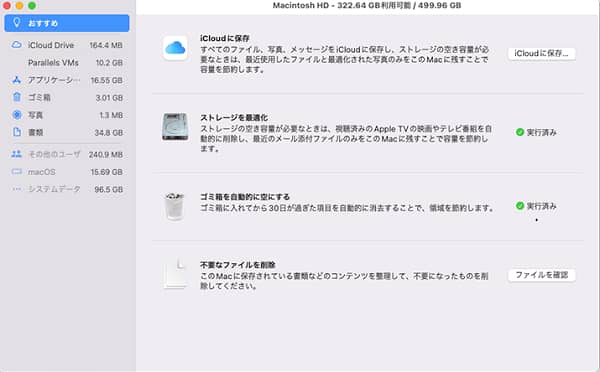This screenshot has height=372, width=600.
Task: Click the users icon beside その他のユーザ
Action: [x=16, y=154]
